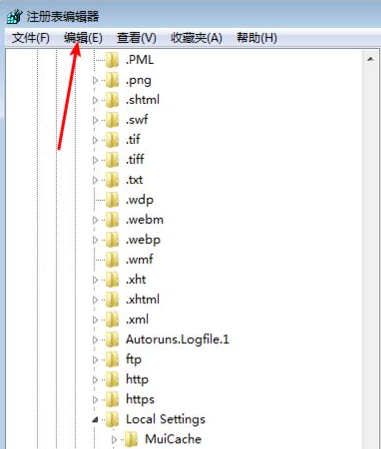Image resolution: width=381 pixels, height=449 pixels.
Task: Click the https folder icon
Action: click(112, 399)
